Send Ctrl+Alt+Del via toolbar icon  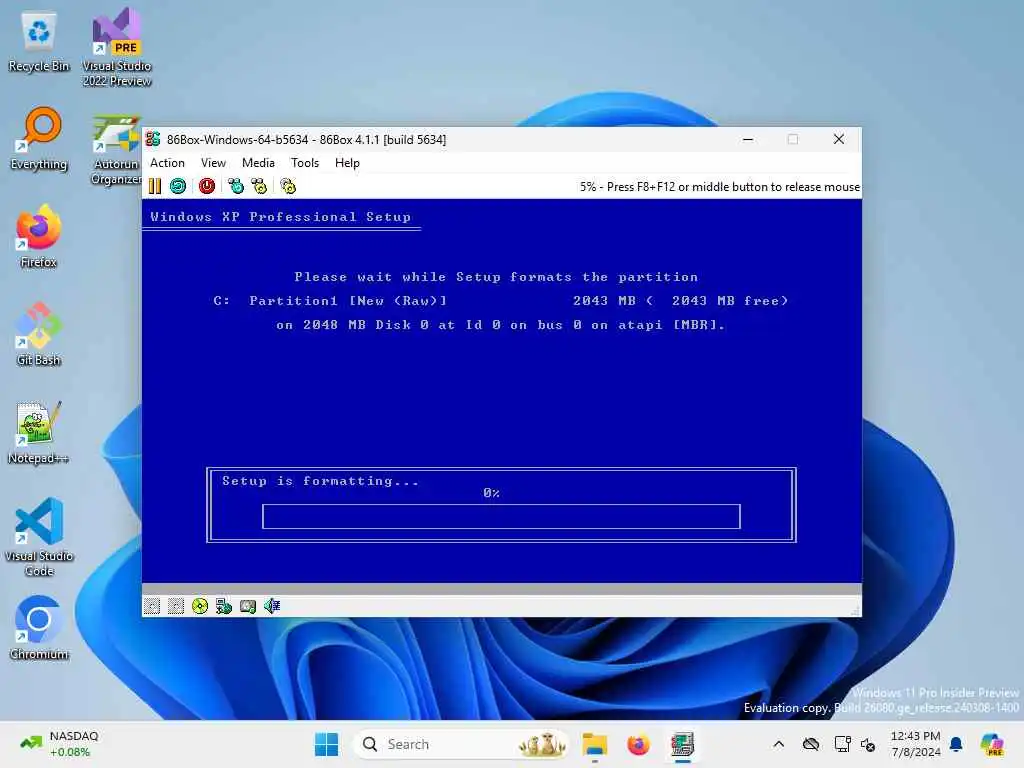[236, 186]
